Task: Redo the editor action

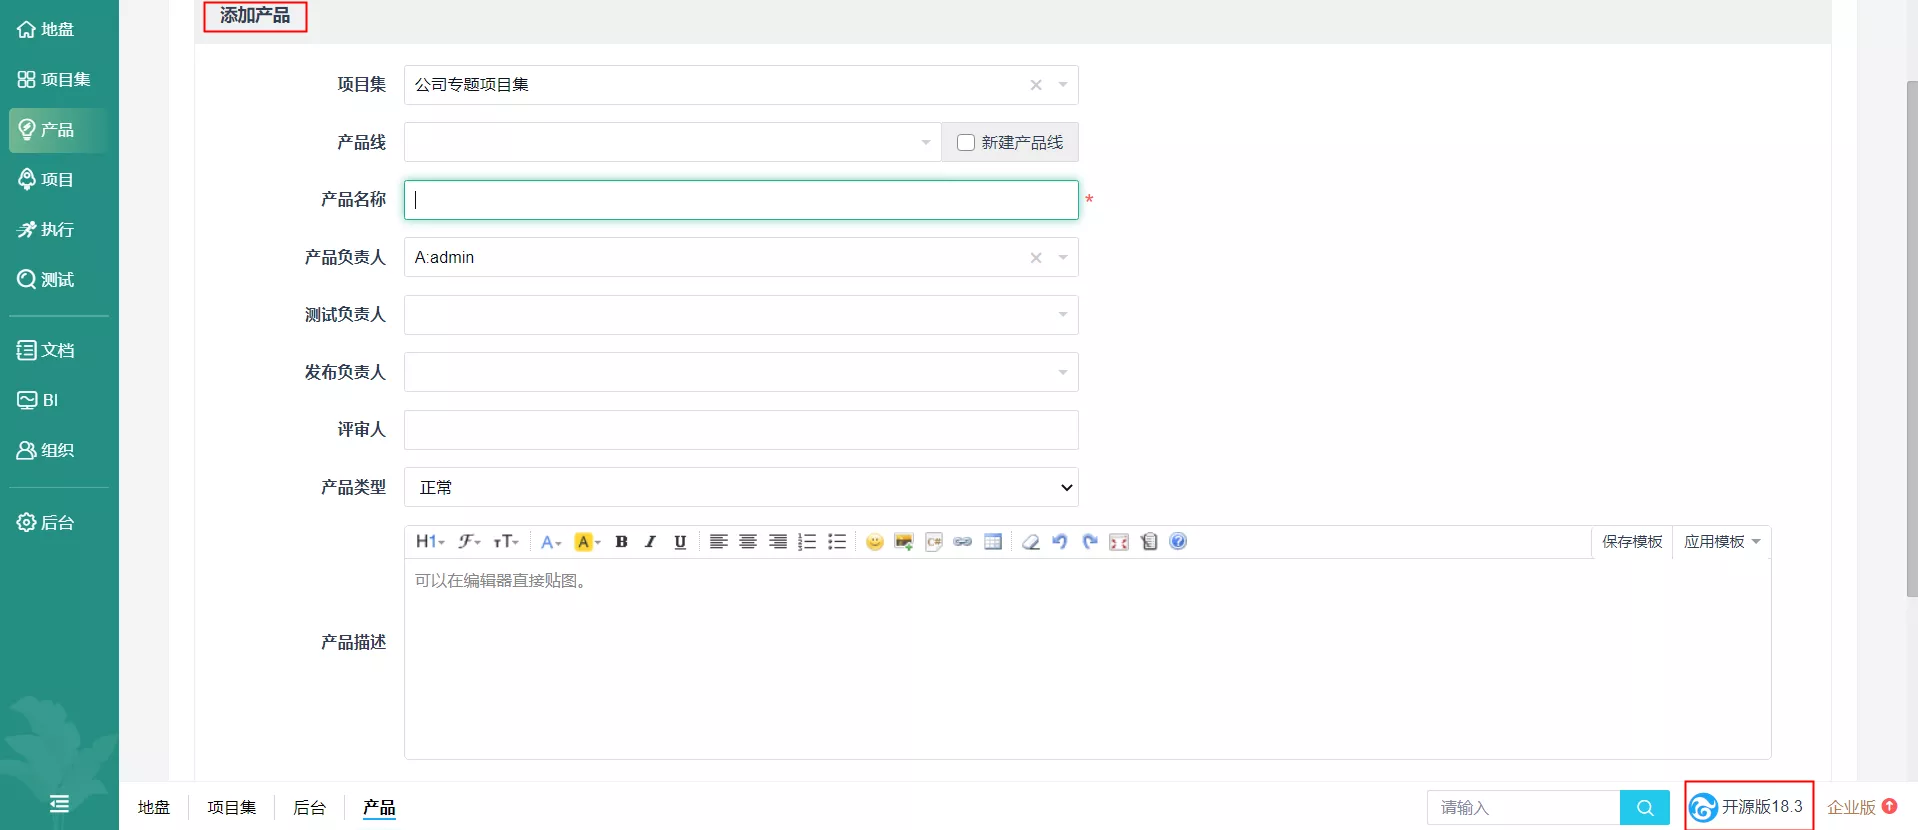Action: click(x=1090, y=541)
